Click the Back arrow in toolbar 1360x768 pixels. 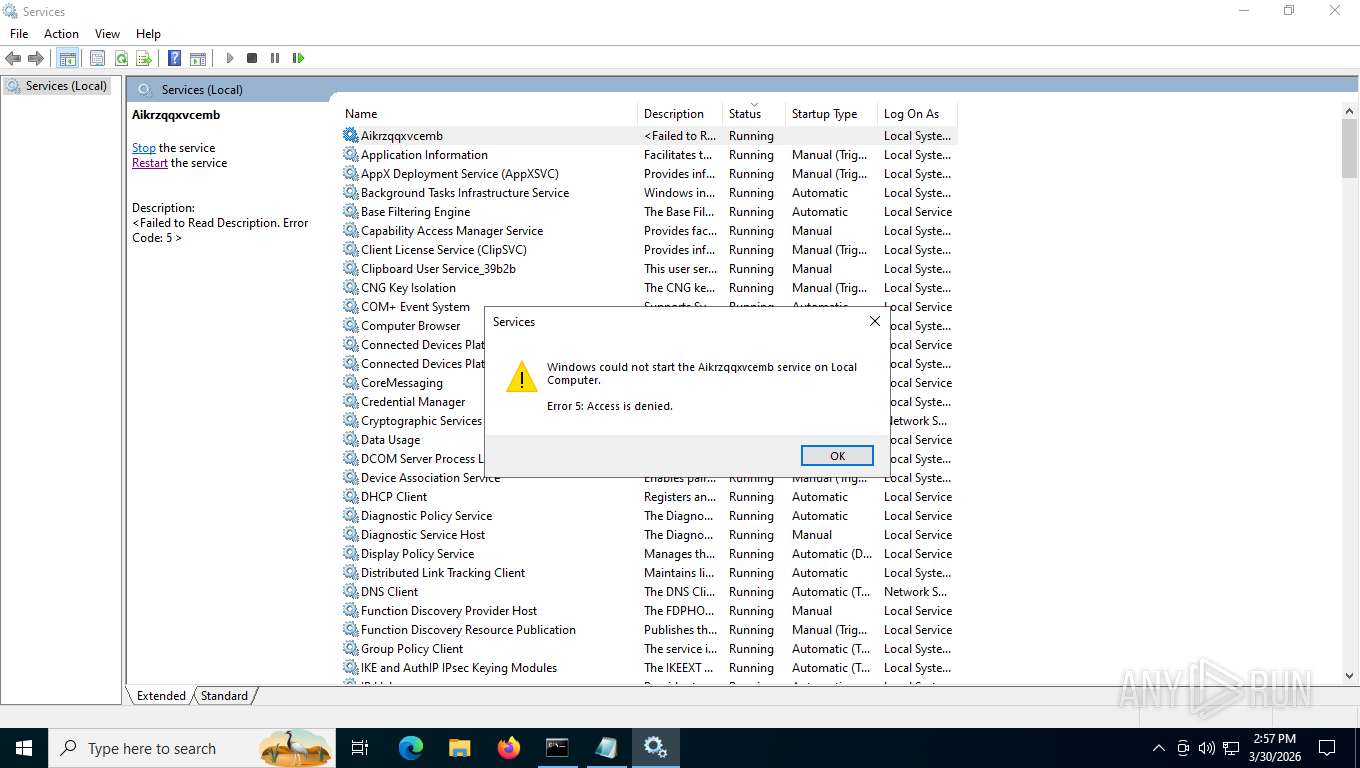click(x=13, y=58)
